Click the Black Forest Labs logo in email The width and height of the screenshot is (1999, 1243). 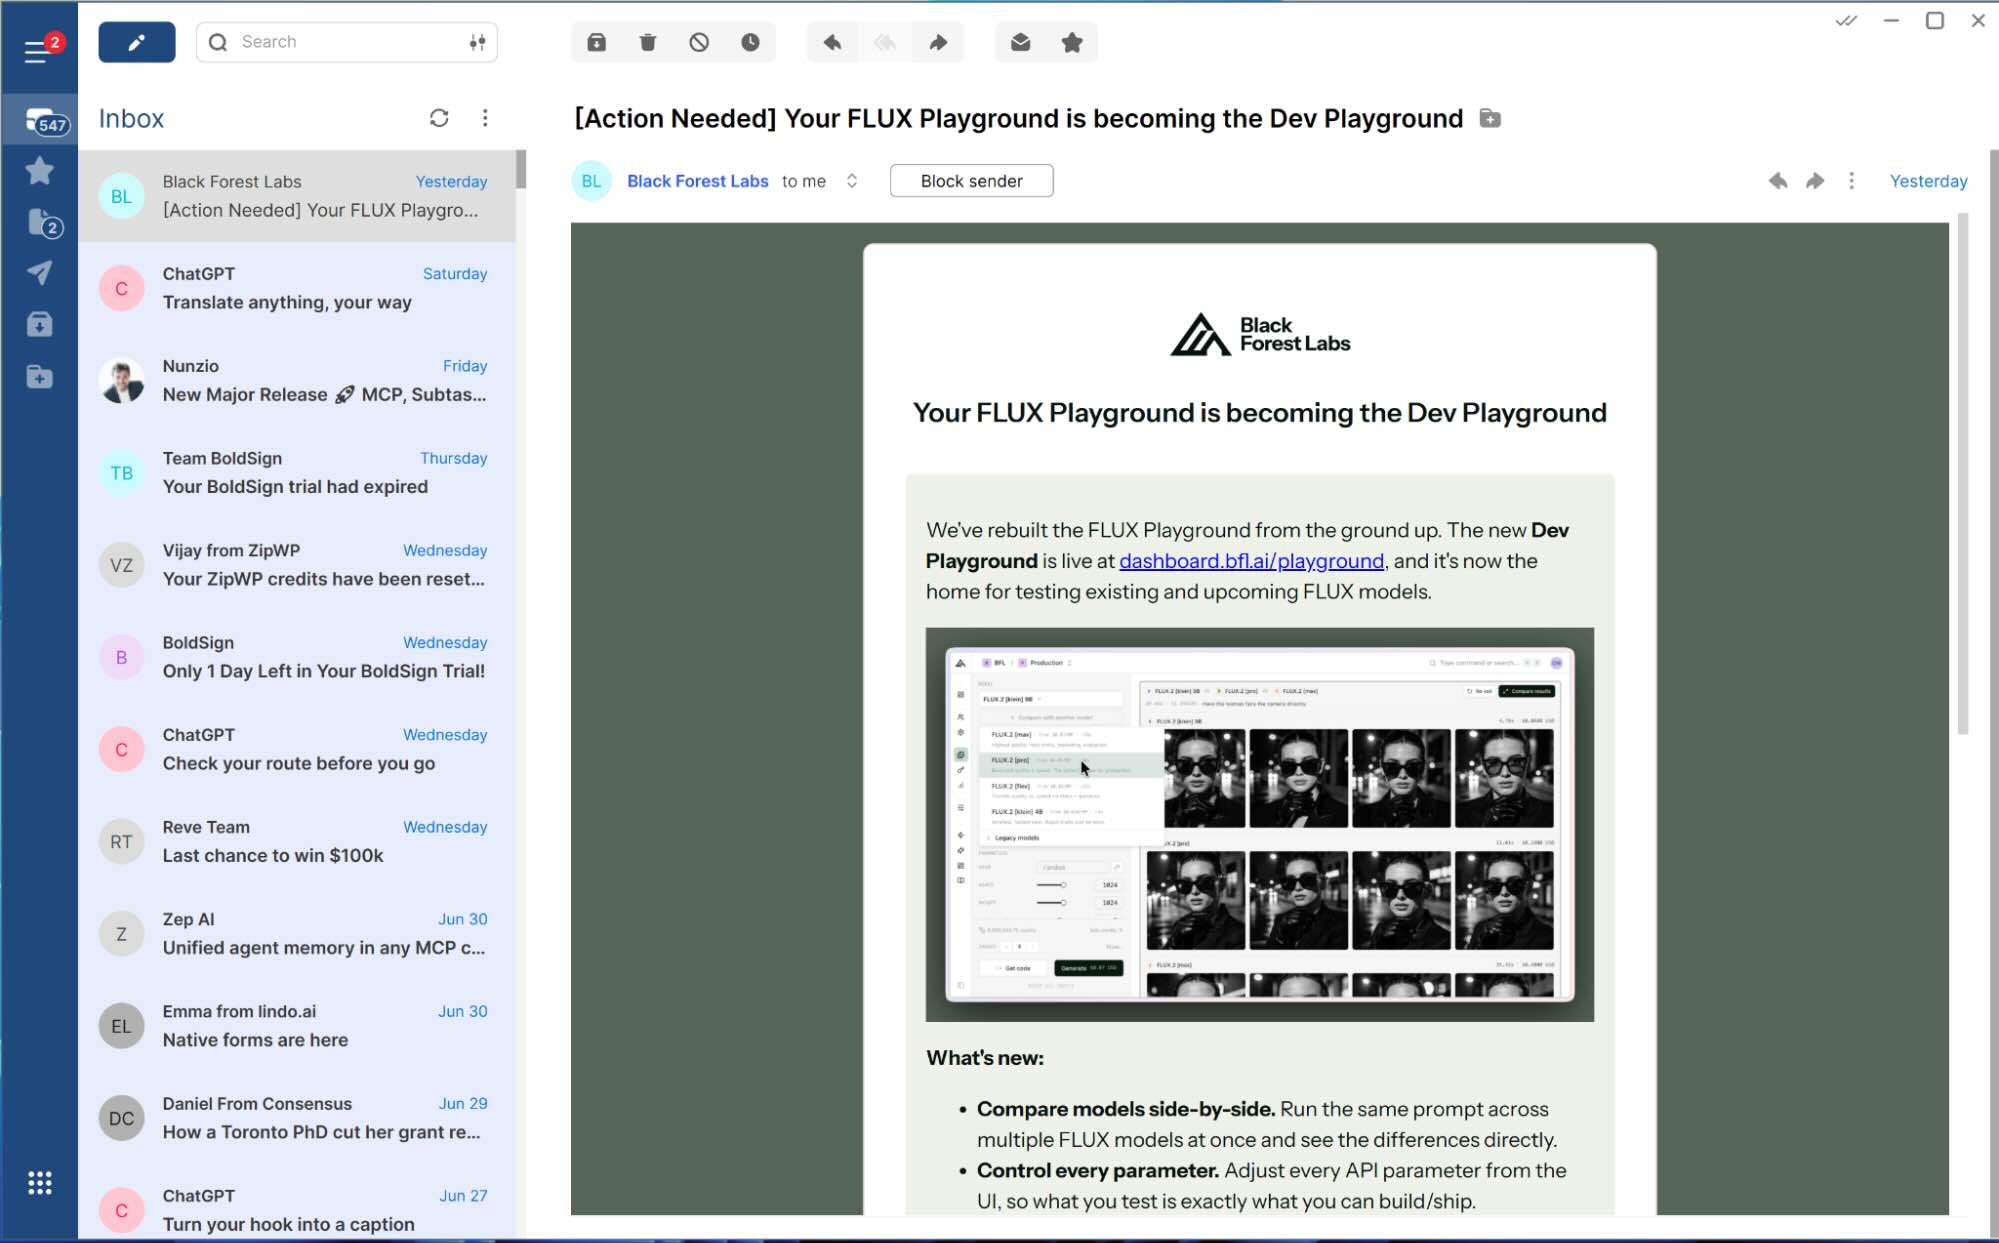click(1259, 335)
